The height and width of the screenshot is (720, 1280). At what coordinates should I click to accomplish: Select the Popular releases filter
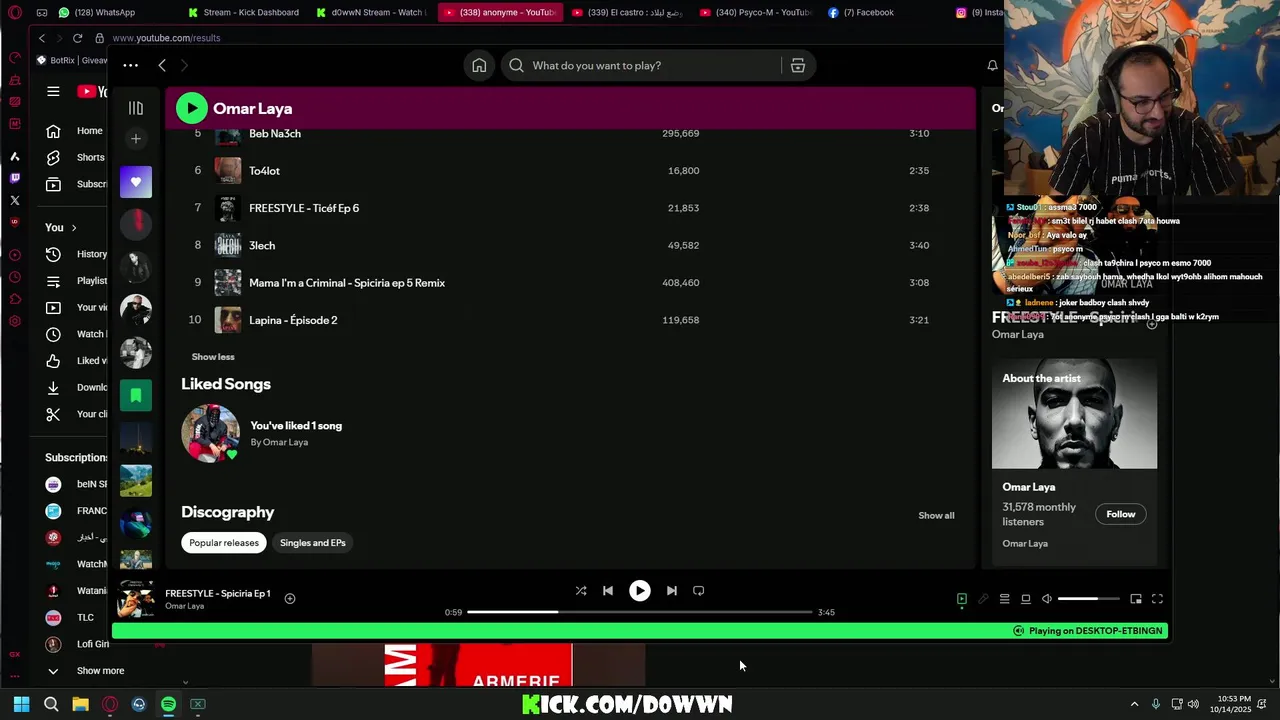tap(224, 543)
